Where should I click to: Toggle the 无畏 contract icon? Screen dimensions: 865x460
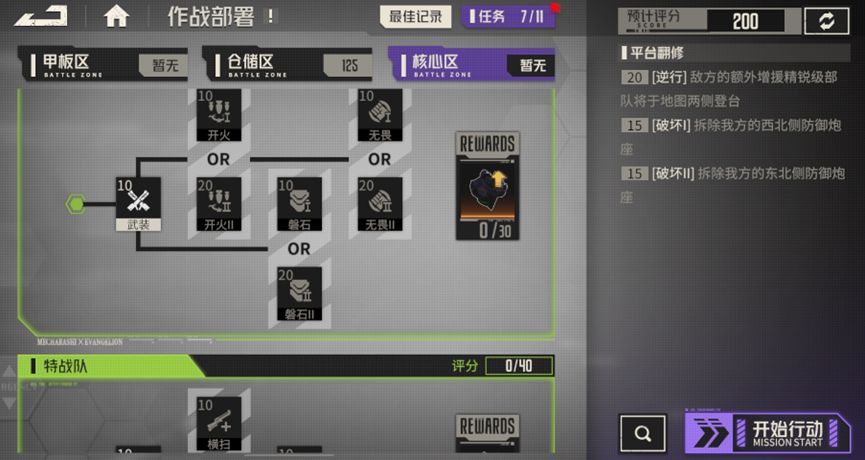click(380, 115)
